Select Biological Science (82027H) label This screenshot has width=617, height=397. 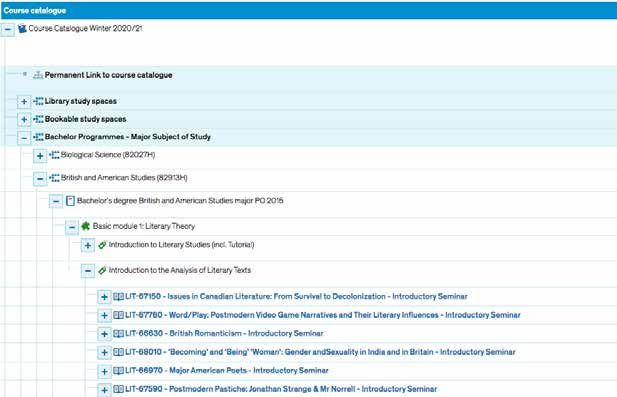[x=108, y=155]
